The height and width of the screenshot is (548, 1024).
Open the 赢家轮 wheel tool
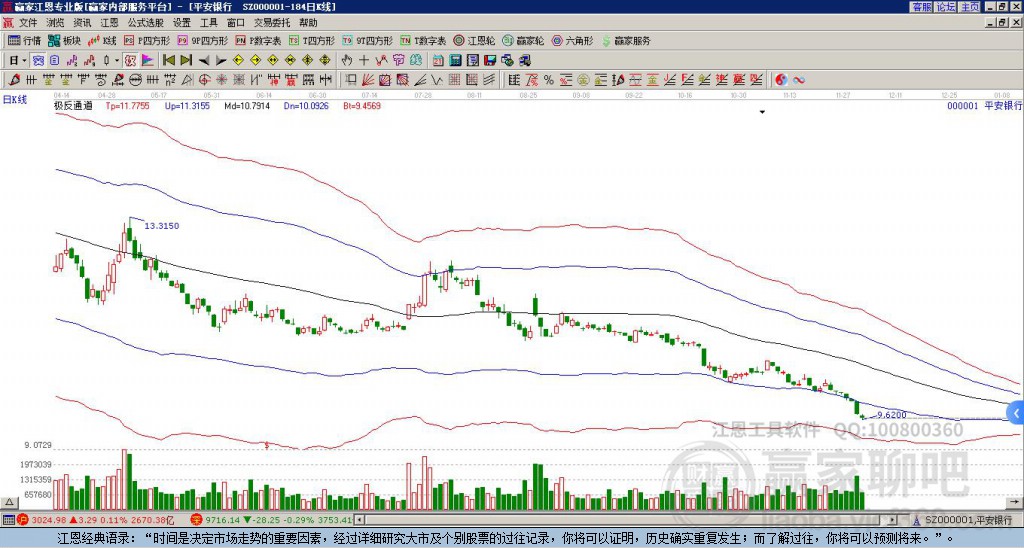click(x=523, y=41)
